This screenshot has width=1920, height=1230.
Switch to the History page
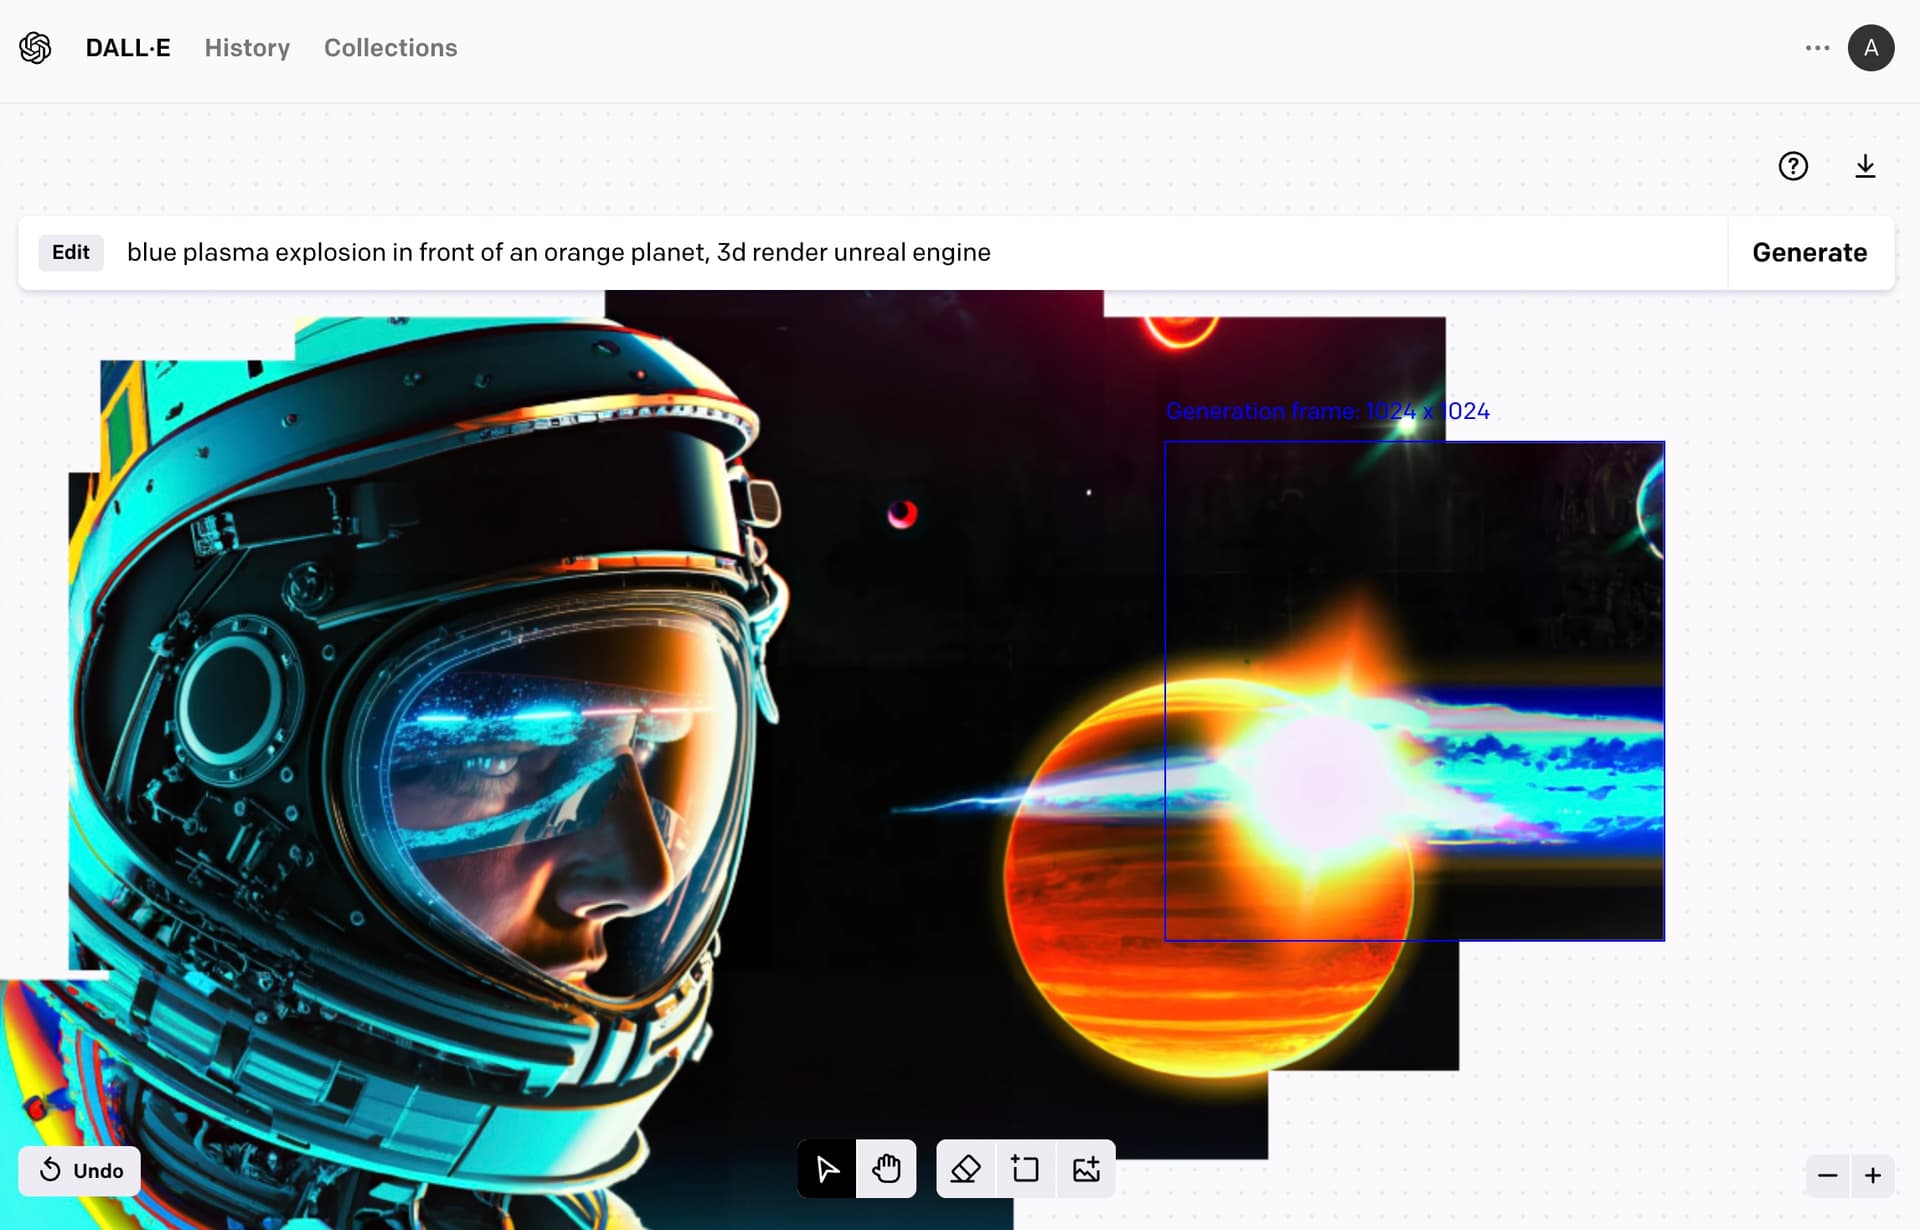point(246,47)
